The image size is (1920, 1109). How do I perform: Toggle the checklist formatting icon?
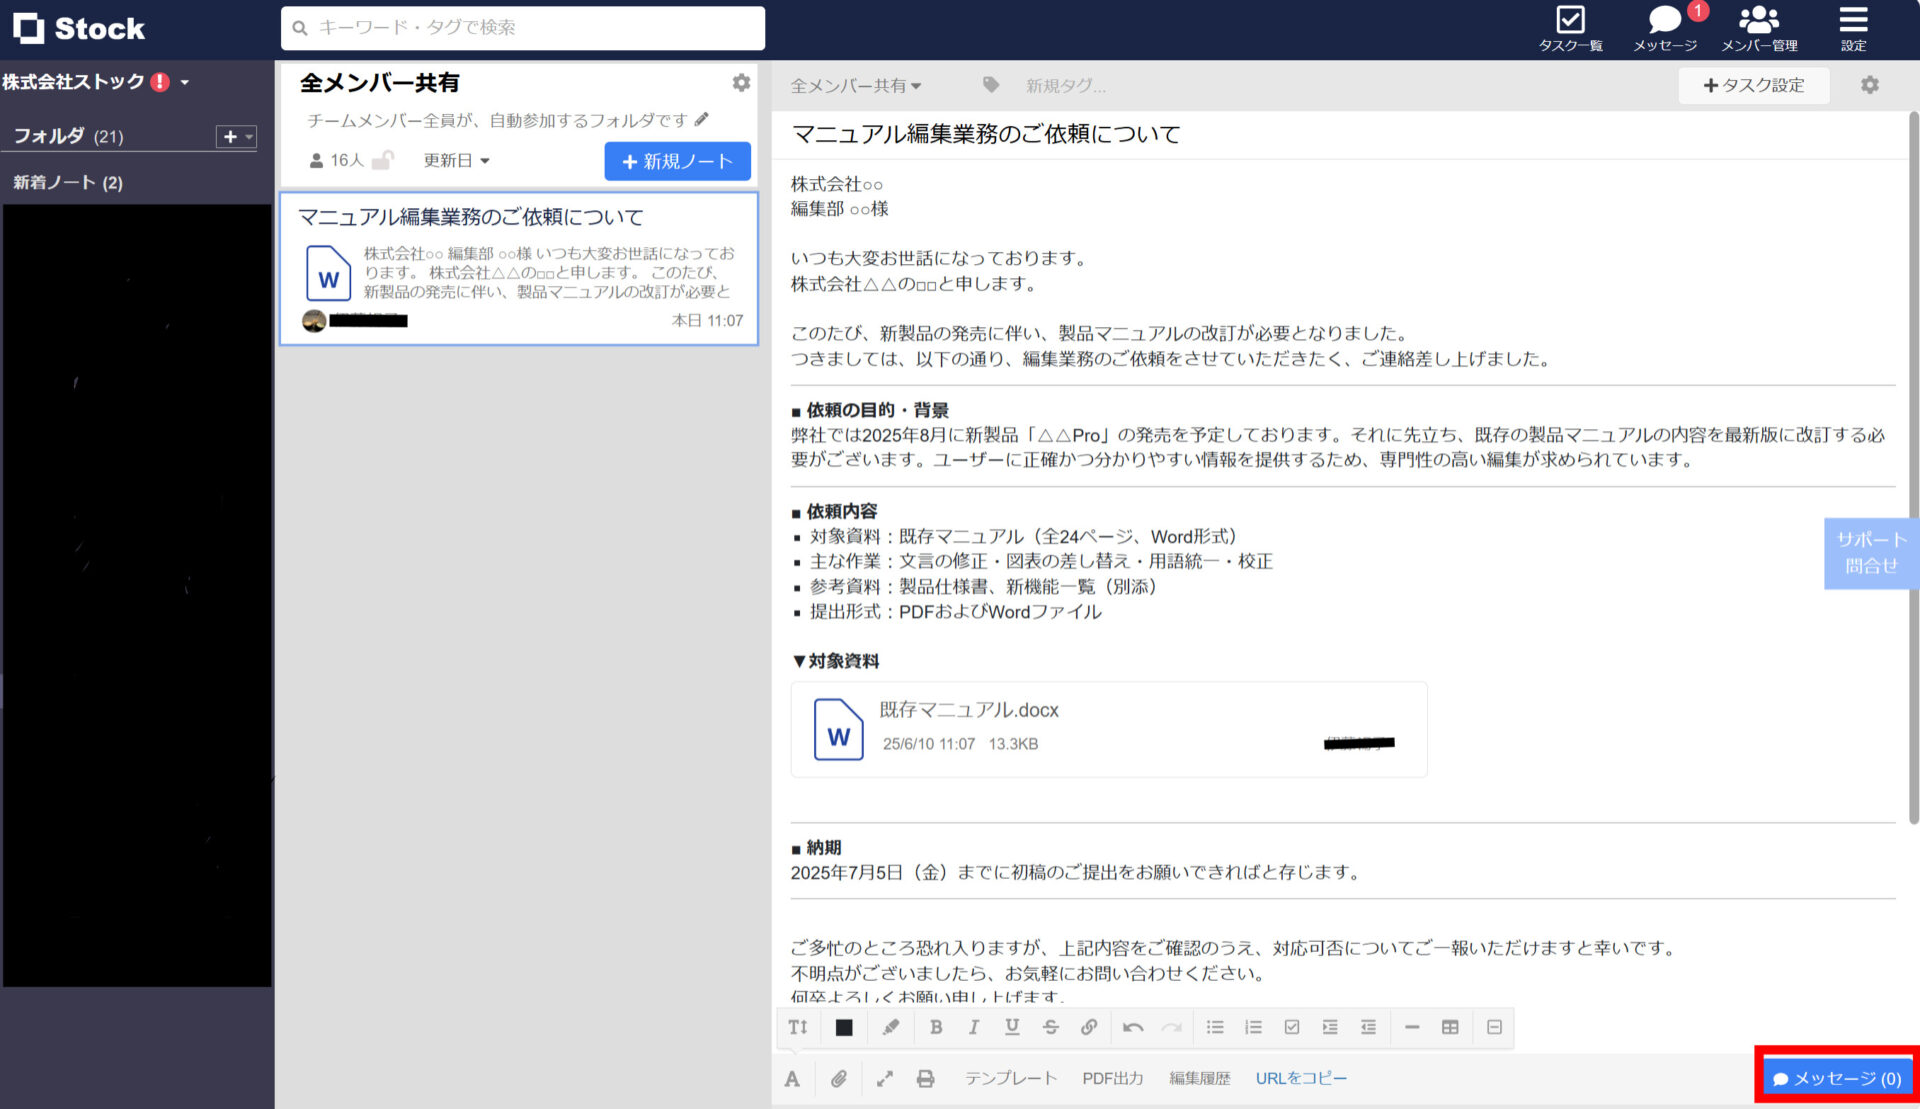coord(1291,1027)
